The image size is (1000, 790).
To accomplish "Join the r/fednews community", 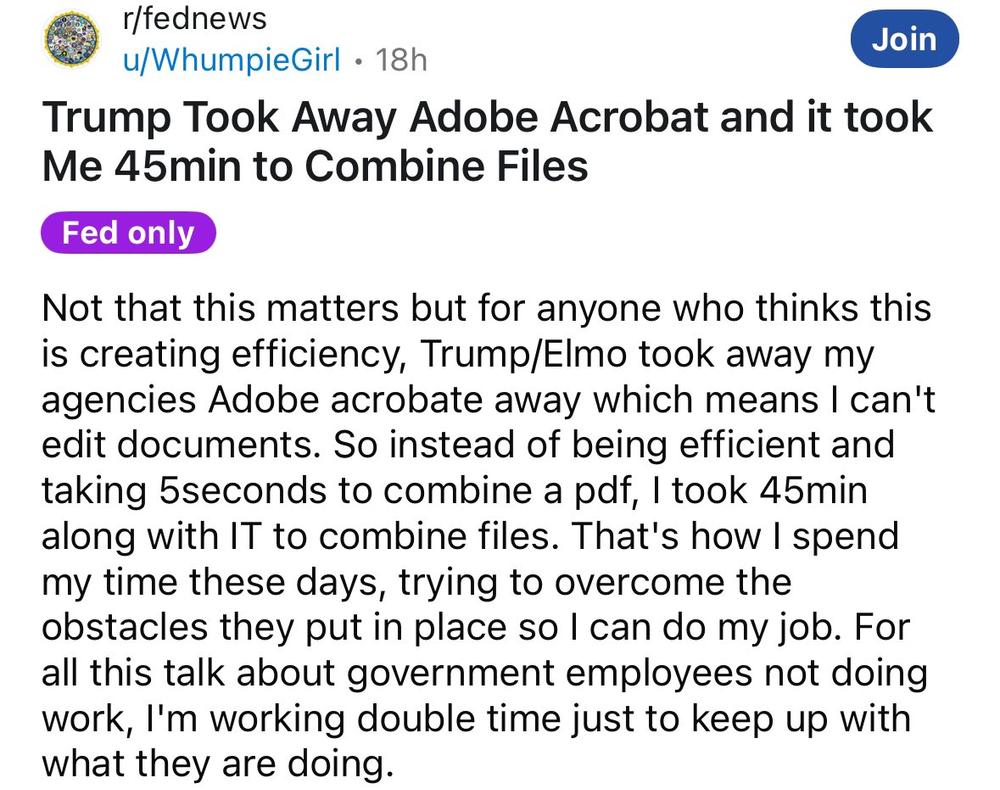I will coord(904,40).
